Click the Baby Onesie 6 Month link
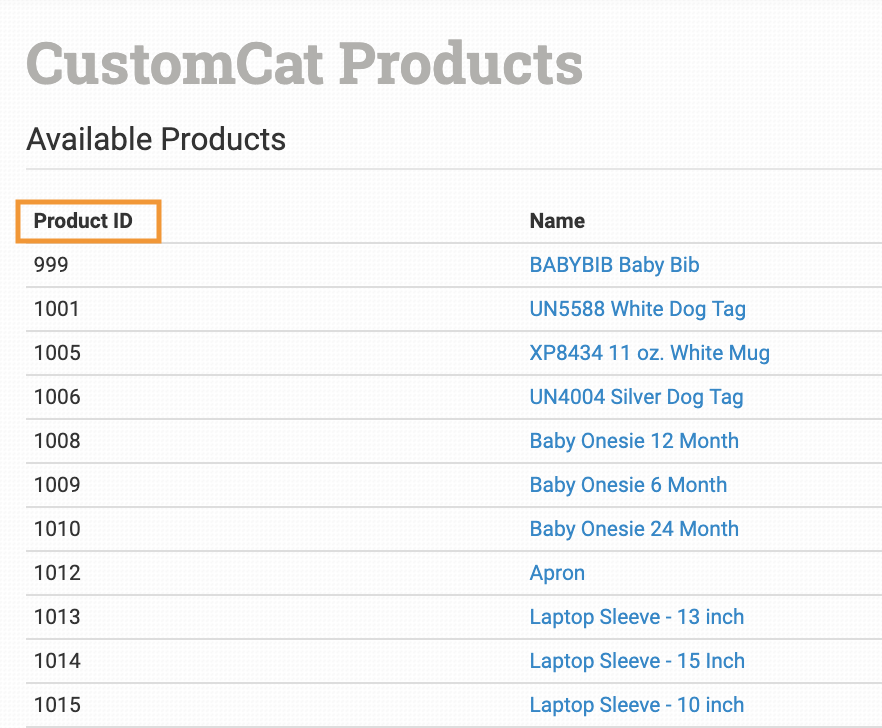 click(628, 485)
